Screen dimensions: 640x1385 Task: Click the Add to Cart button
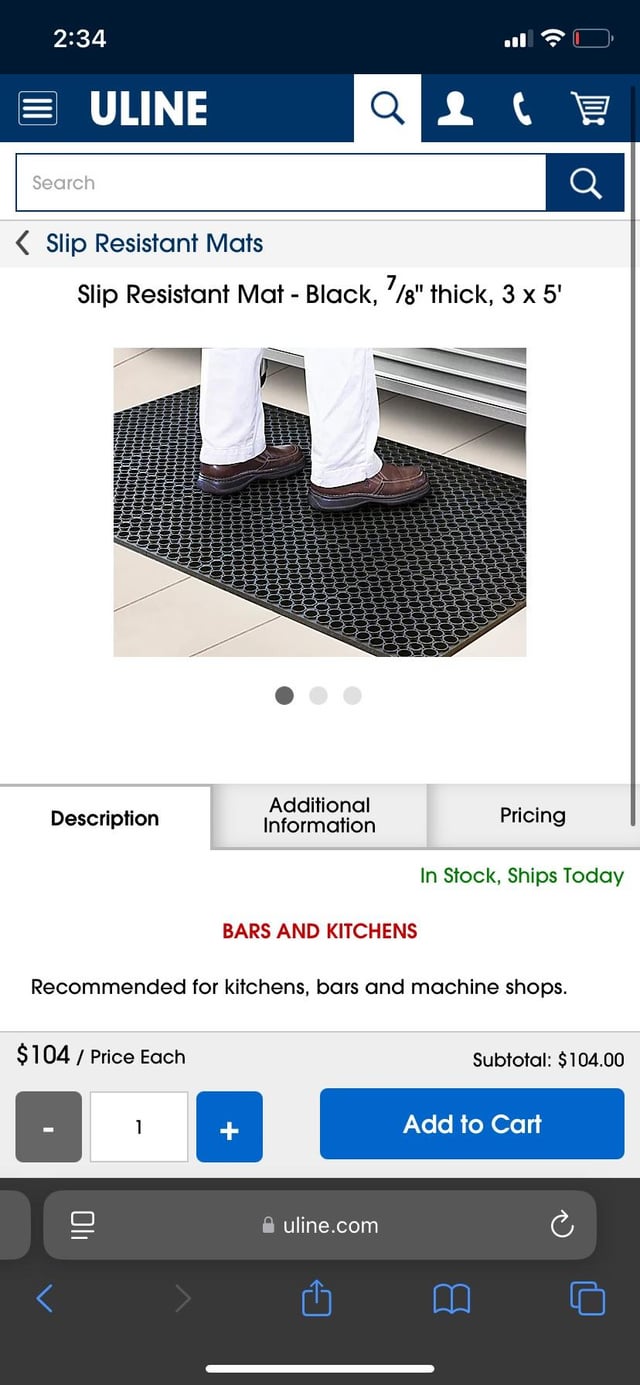click(472, 1124)
